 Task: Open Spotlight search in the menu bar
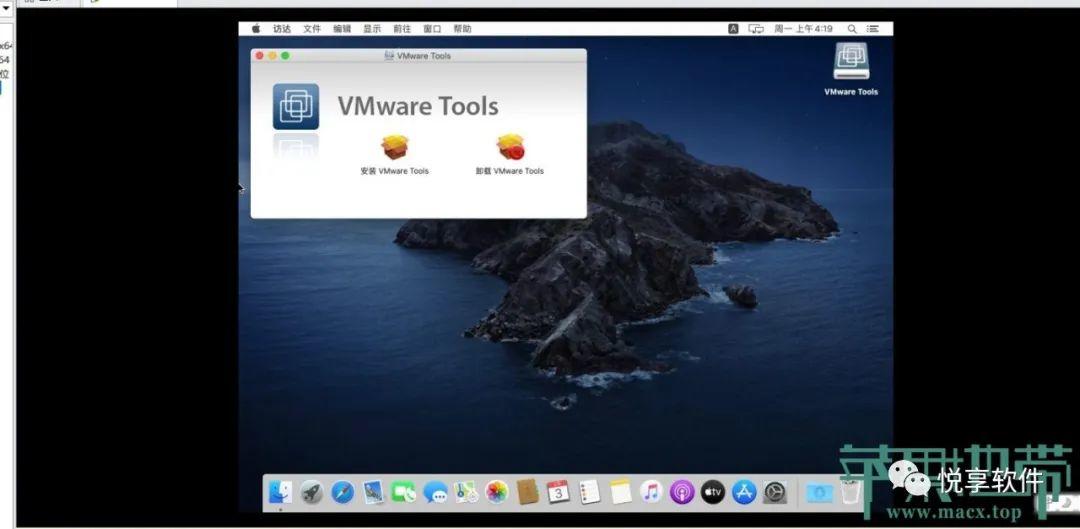[x=852, y=29]
